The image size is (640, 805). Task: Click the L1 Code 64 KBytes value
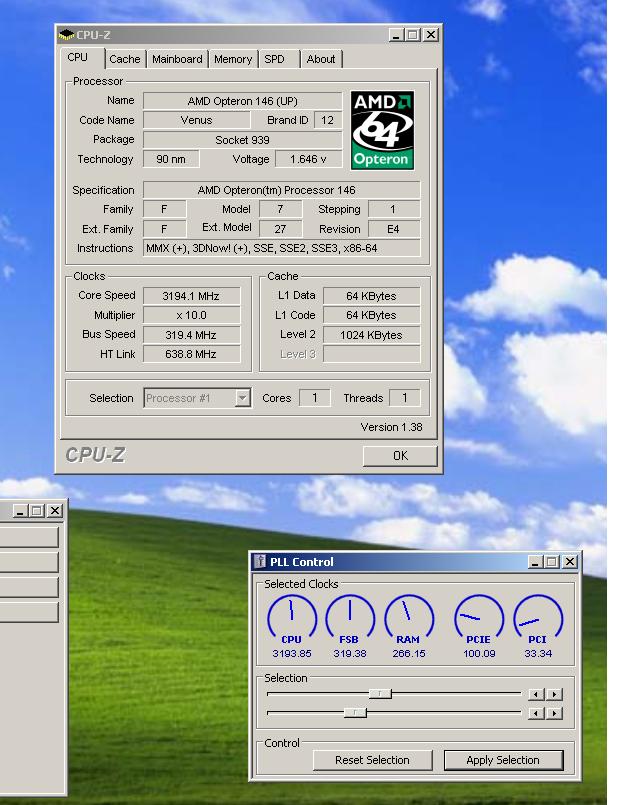click(372, 315)
